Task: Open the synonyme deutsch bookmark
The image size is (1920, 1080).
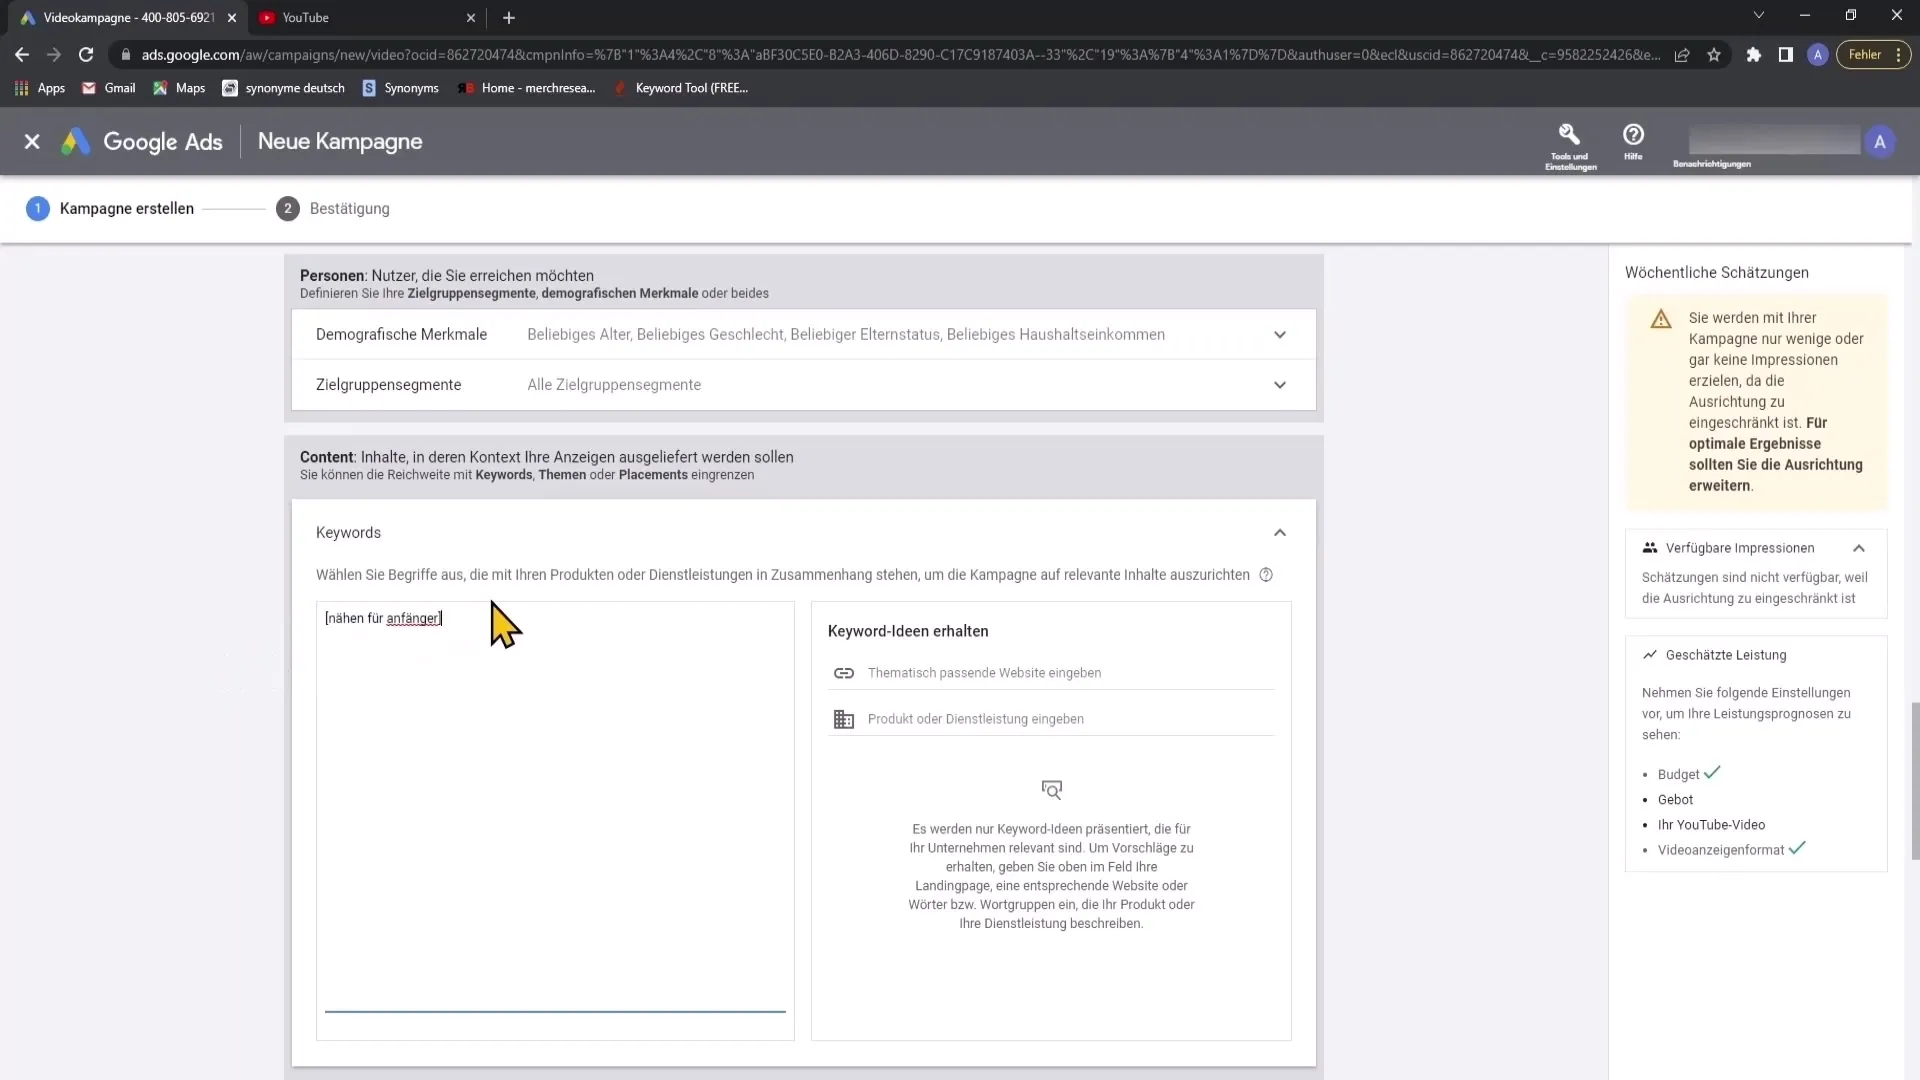Action: point(283,88)
